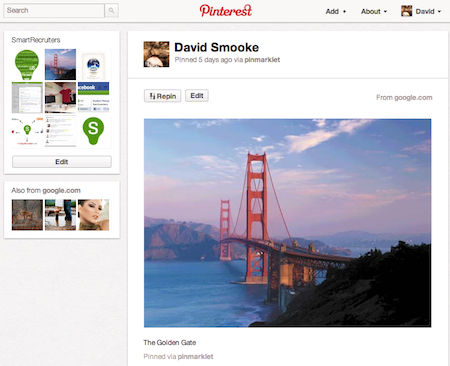Focus the Search input field
Image resolution: width=450 pixels, height=366 pixels.
coord(54,11)
